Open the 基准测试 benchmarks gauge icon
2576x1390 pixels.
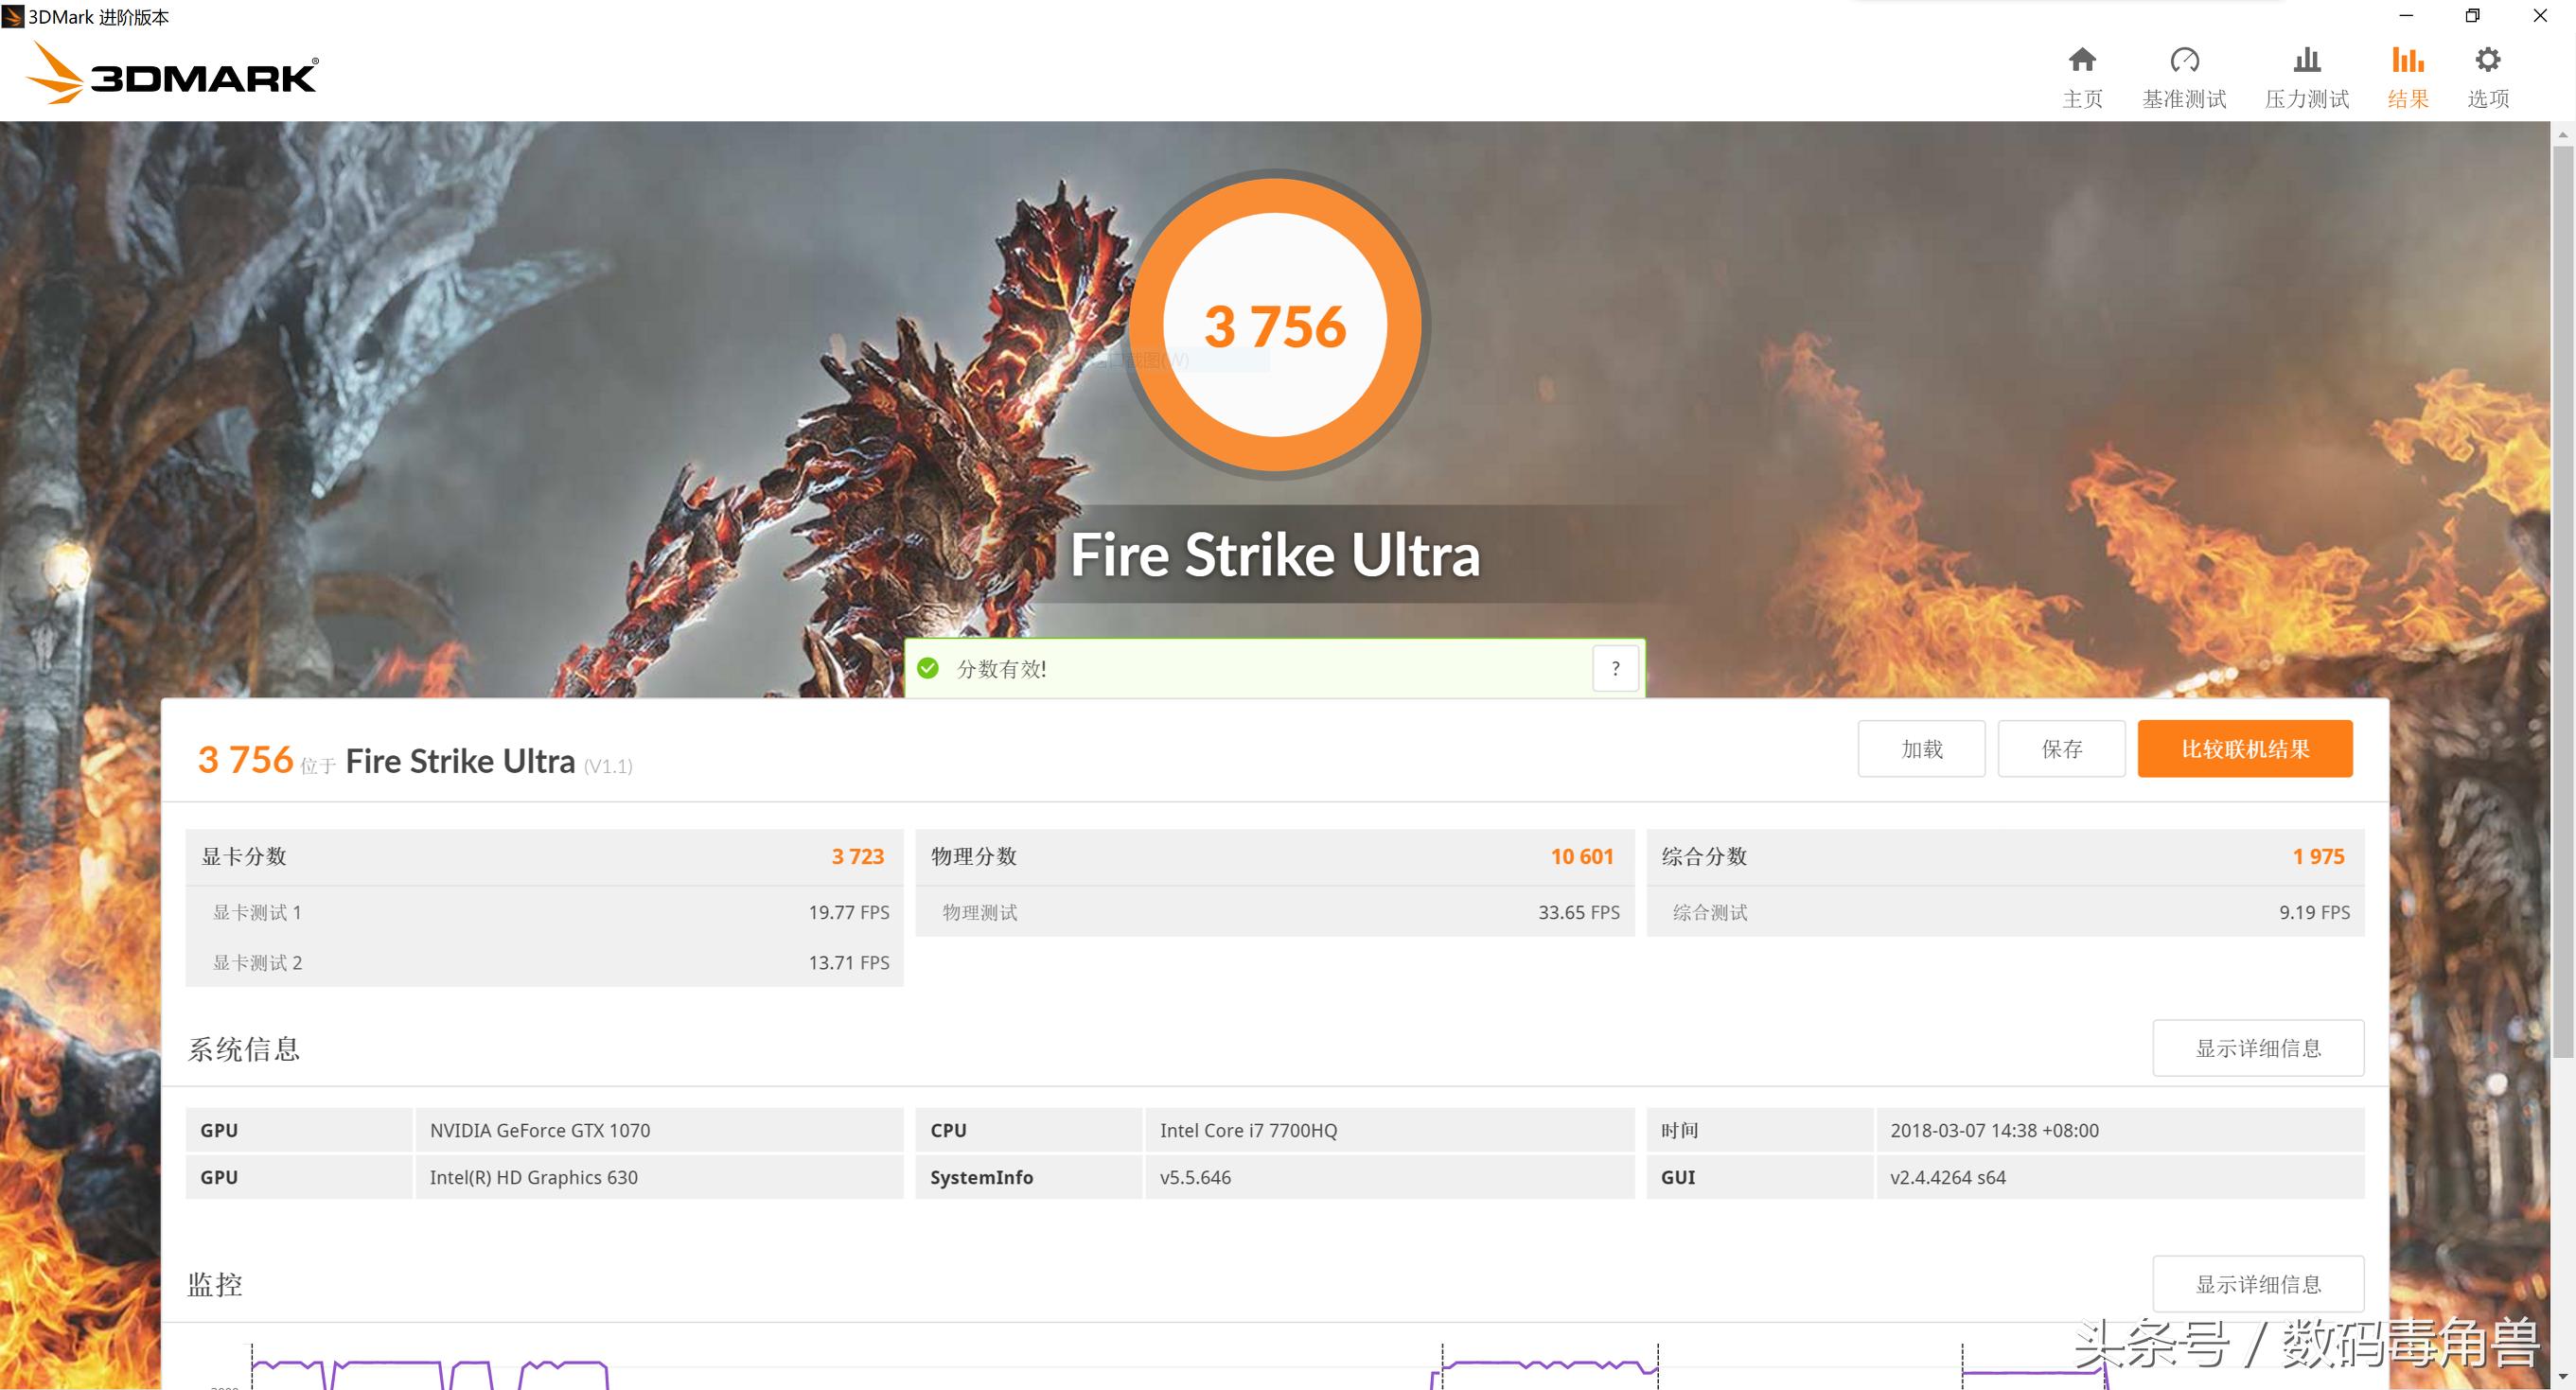tap(2184, 61)
